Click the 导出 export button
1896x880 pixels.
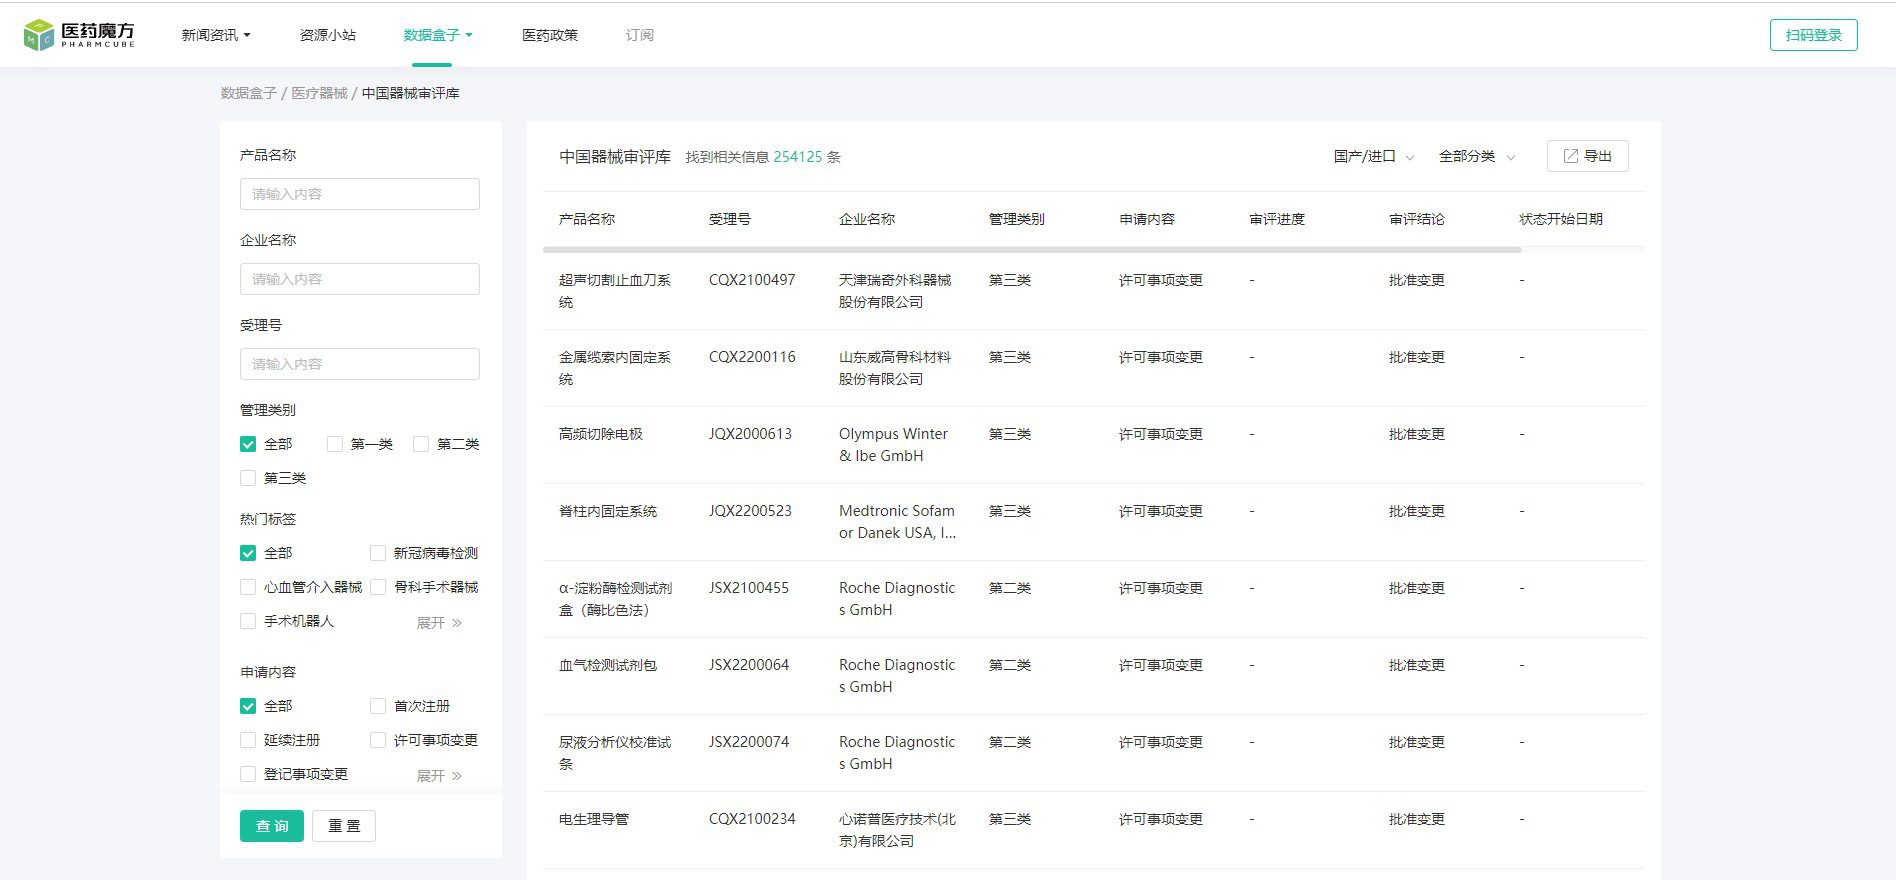pyautogui.click(x=1588, y=156)
